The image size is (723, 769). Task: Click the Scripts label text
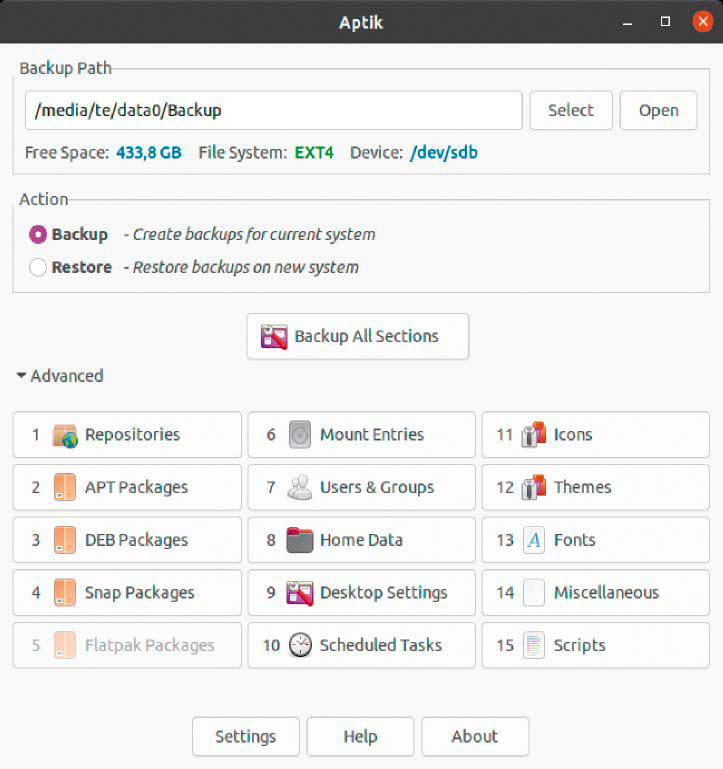point(580,645)
